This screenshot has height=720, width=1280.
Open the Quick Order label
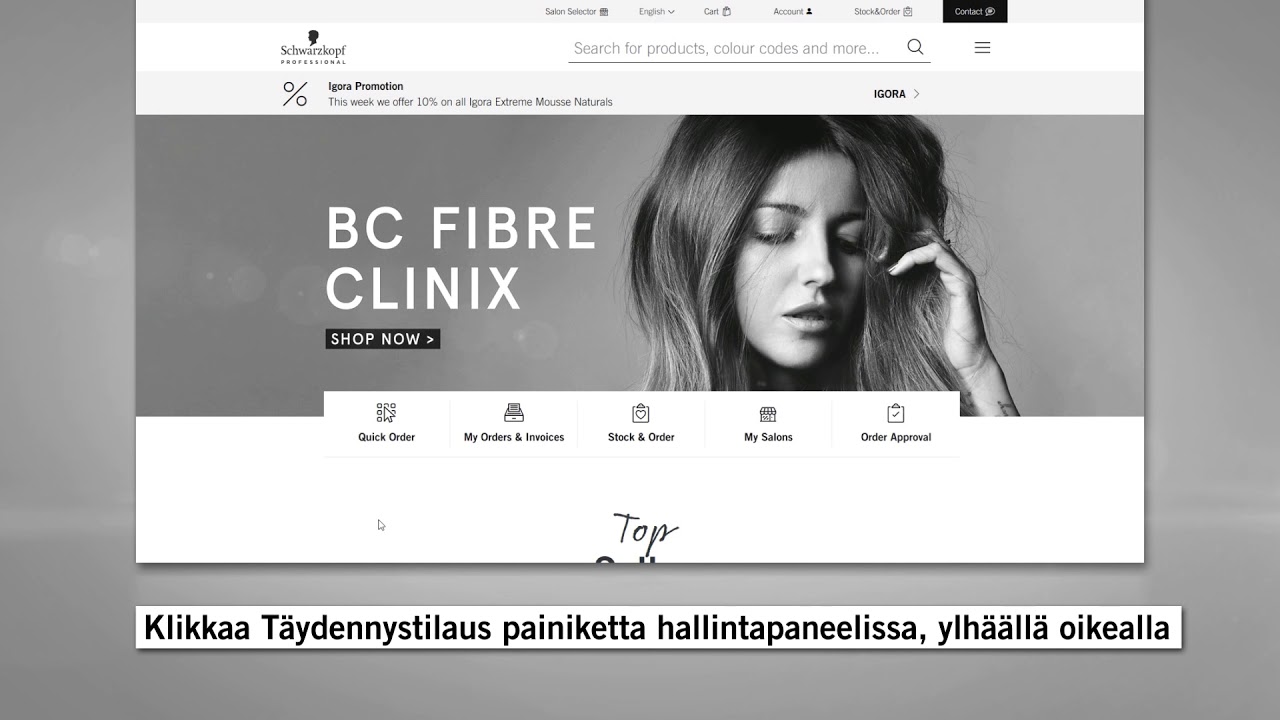coord(387,437)
